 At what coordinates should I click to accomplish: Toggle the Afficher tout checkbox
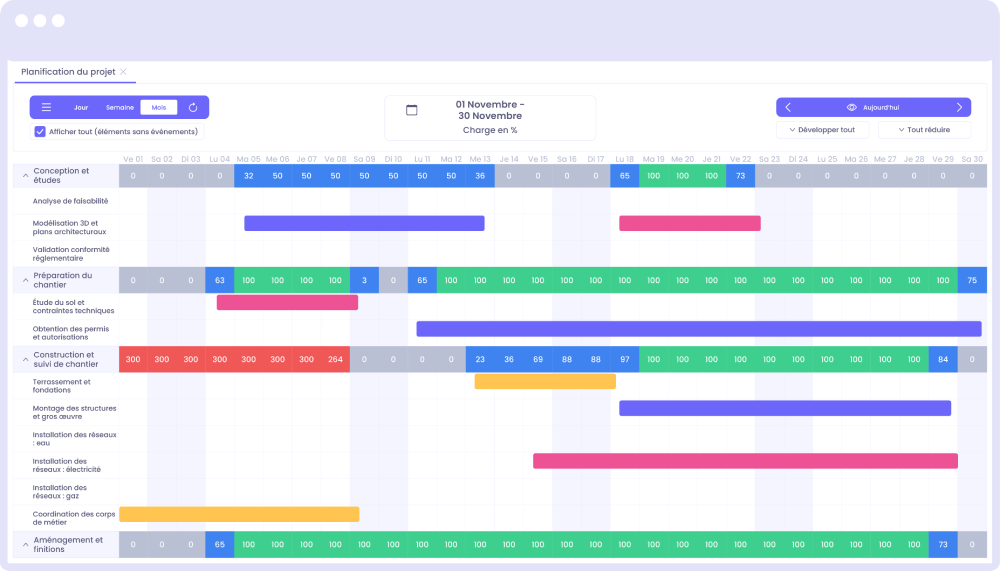(x=40, y=131)
